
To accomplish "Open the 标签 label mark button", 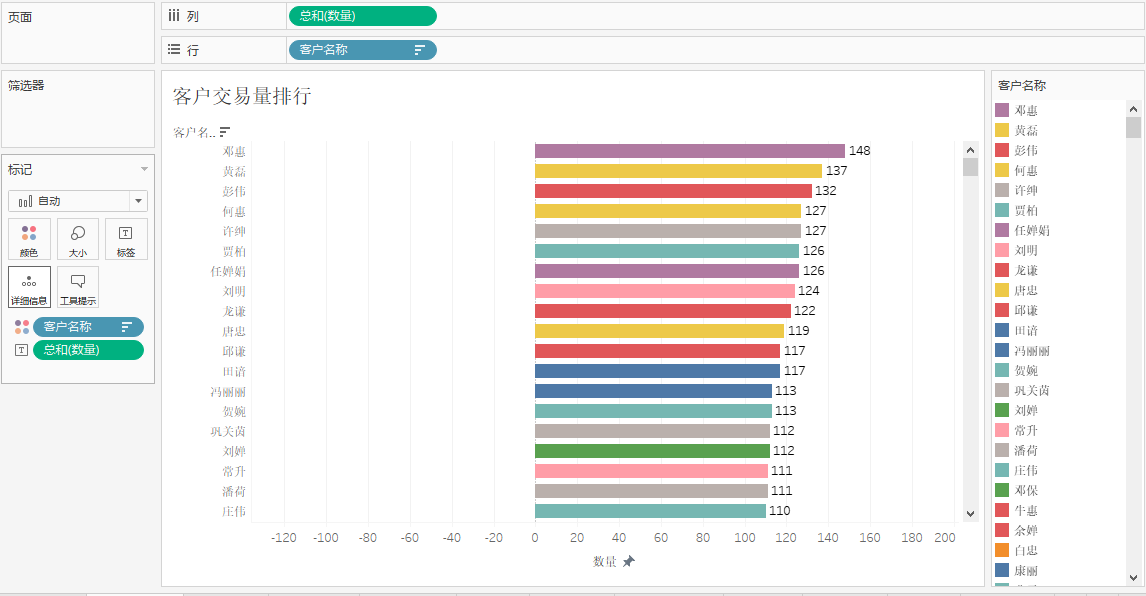I will [x=126, y=239].
